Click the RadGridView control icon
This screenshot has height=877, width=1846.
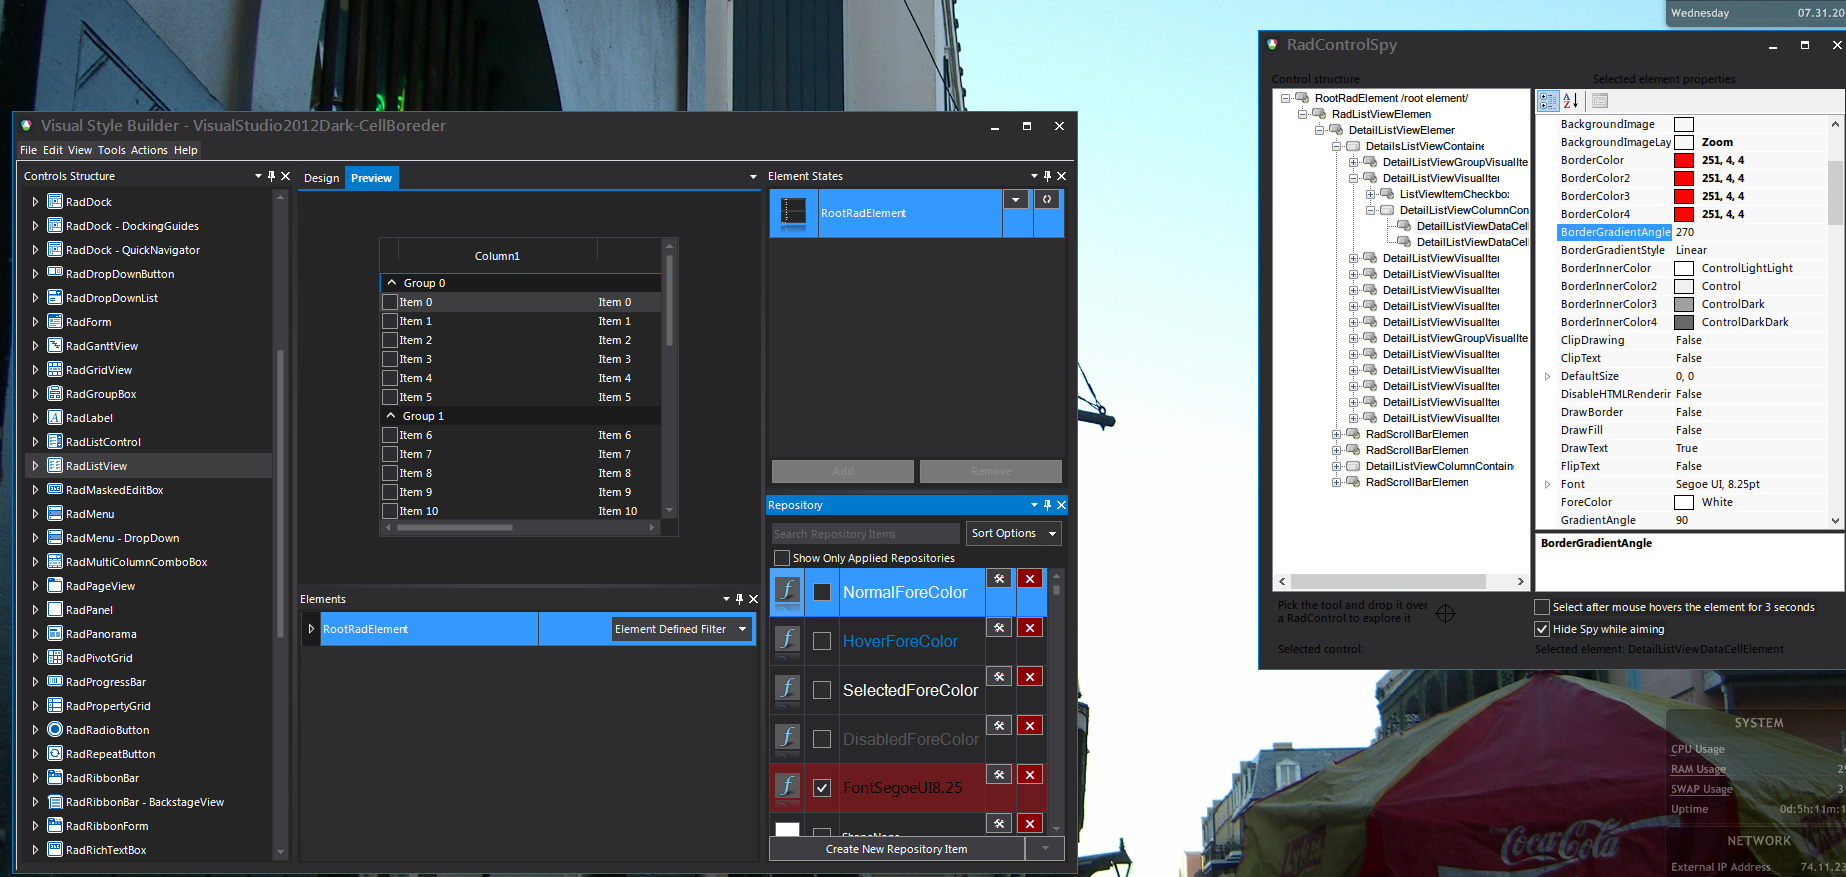point(55,370)
